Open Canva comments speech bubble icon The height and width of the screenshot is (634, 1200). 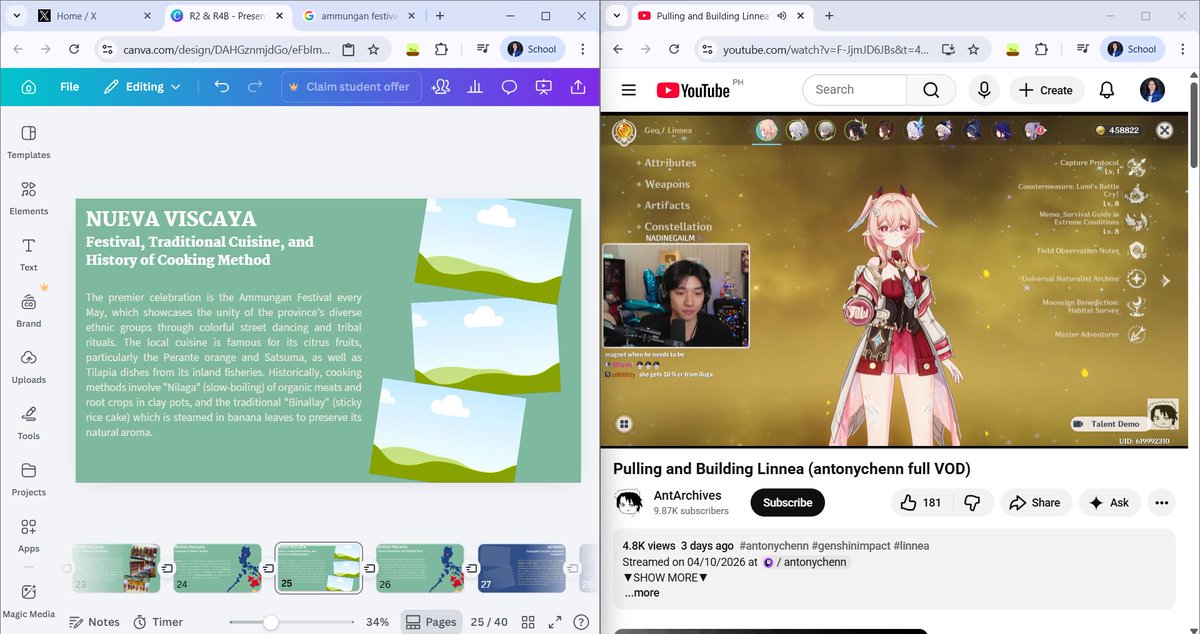[509, 87]
